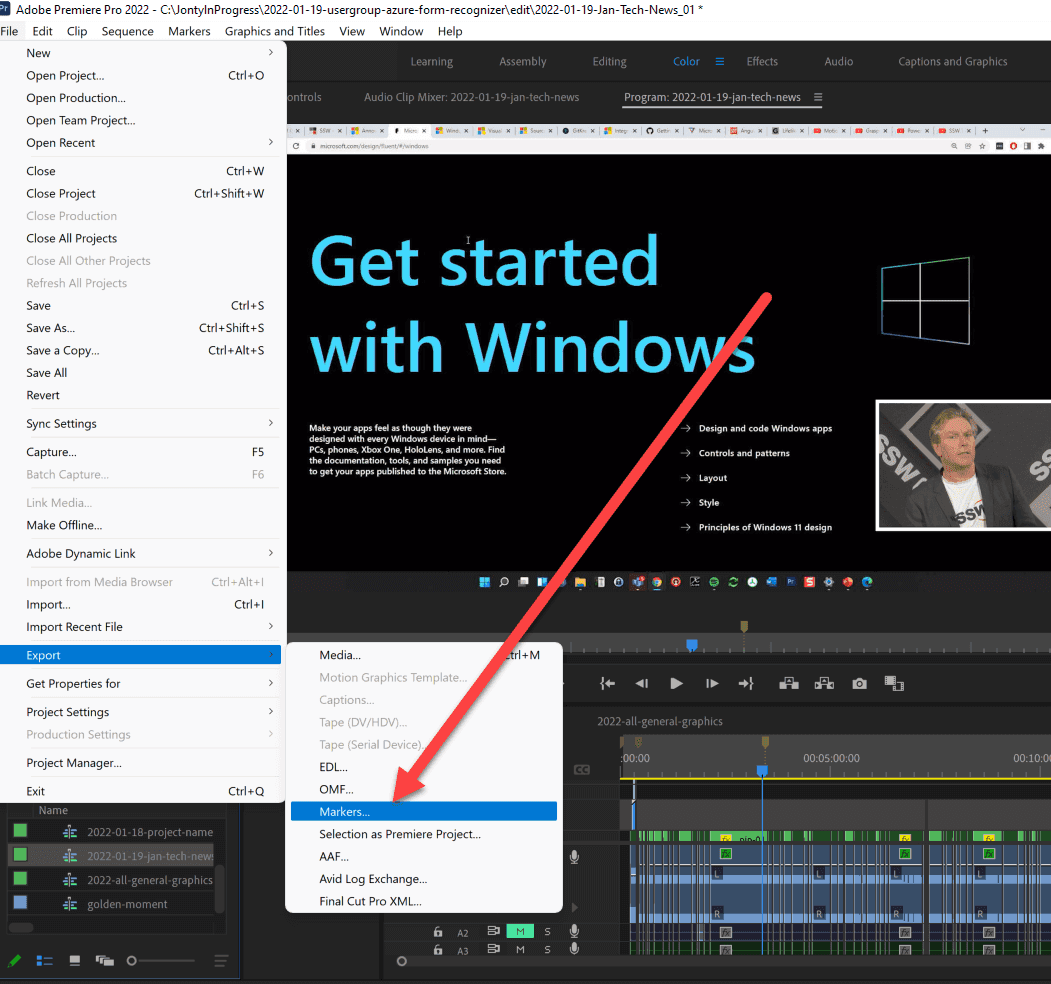1051x984 pixels.
Task: Click the Export Frame camera icon
Action: click(859, 683)
